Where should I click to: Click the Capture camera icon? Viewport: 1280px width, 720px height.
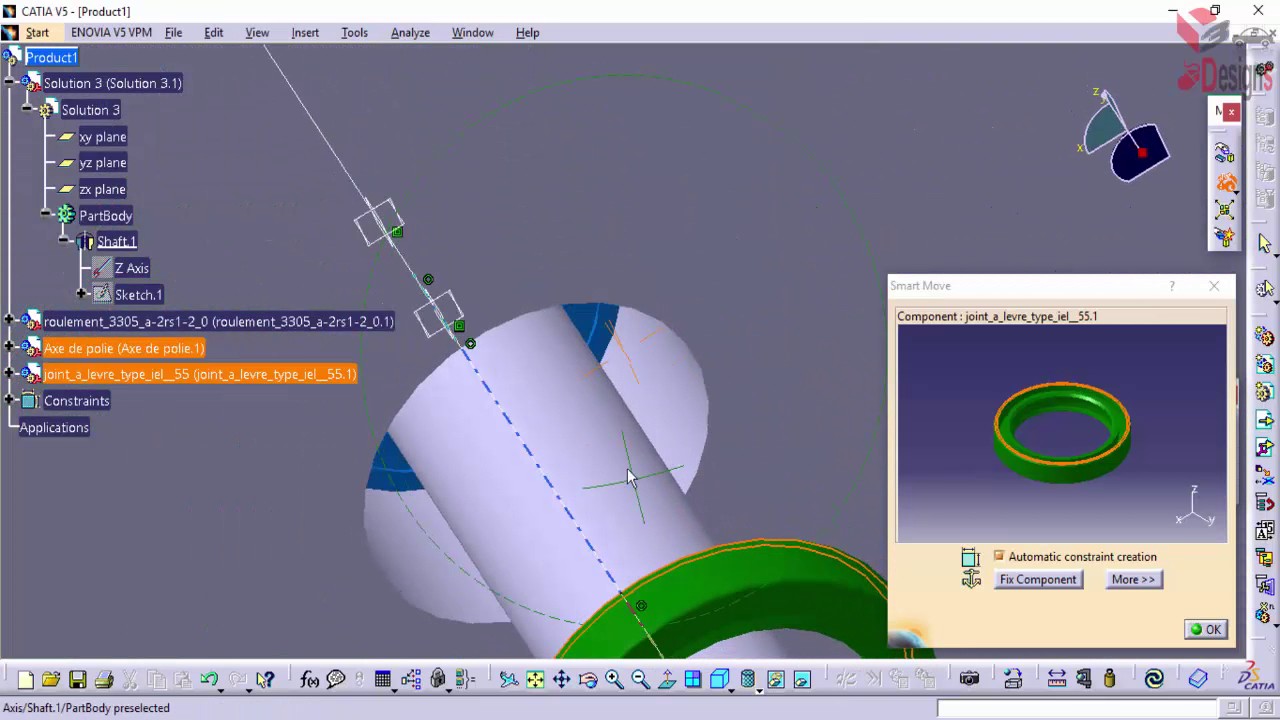(x=969, y=679)
